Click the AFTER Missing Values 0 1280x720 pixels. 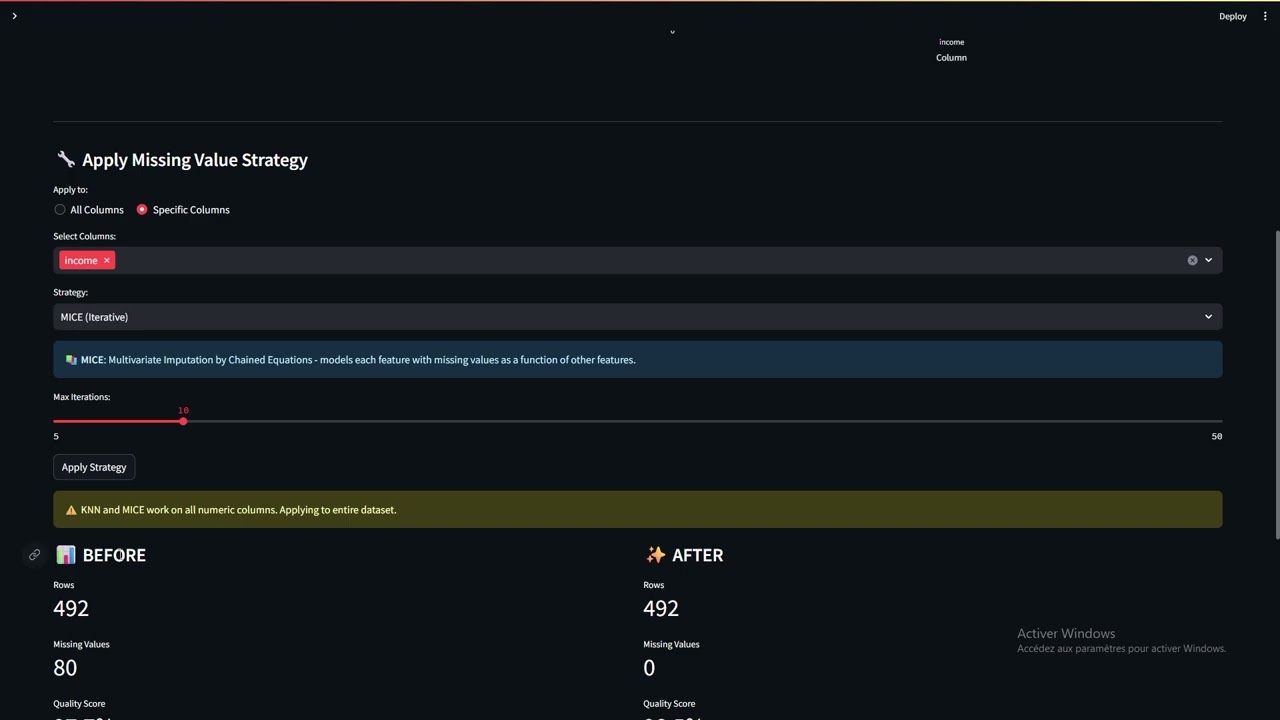pyautogui.click(x=649, y=667)
